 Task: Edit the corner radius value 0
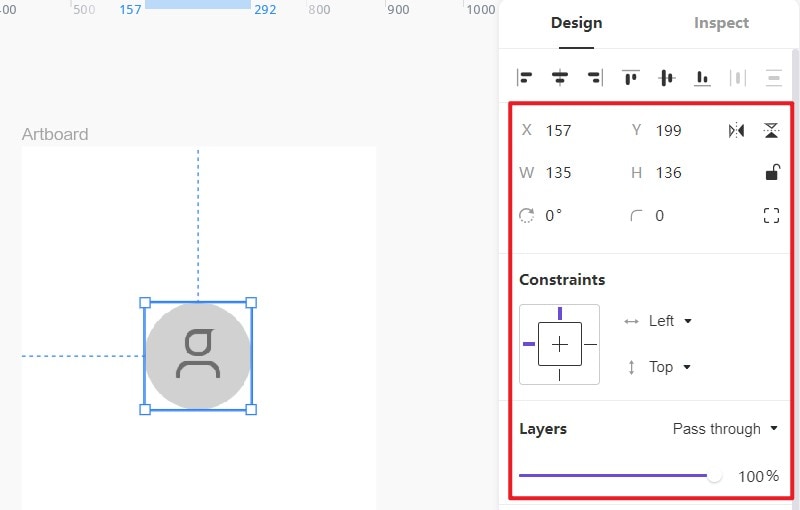click(660, 216)
